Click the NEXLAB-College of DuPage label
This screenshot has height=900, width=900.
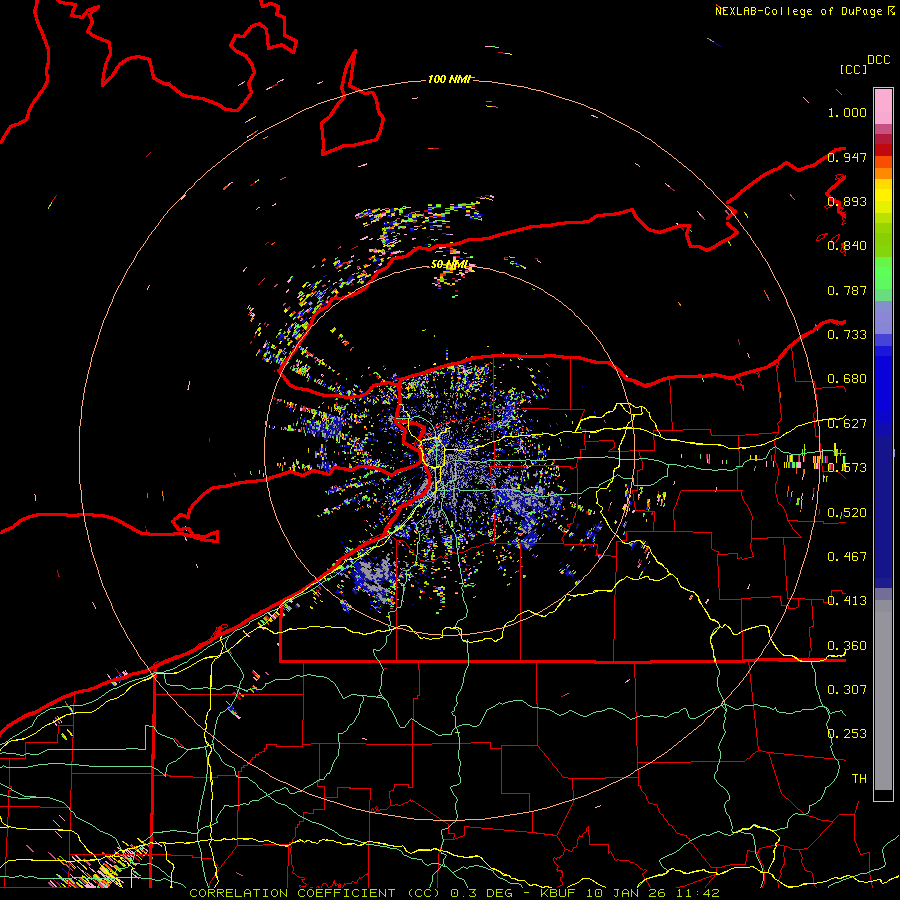pyautogui.click(x=798, y=11)
